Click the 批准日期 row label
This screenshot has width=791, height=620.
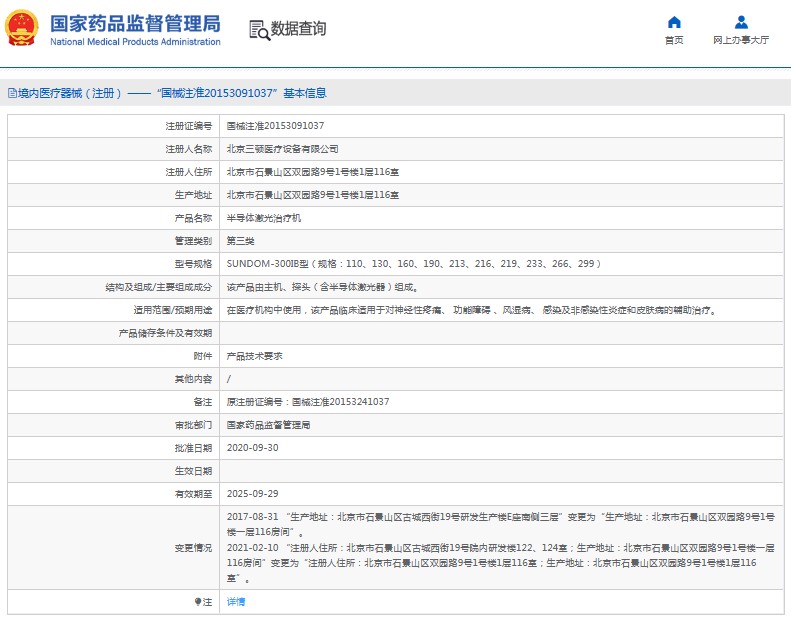[x=193, y=447]
